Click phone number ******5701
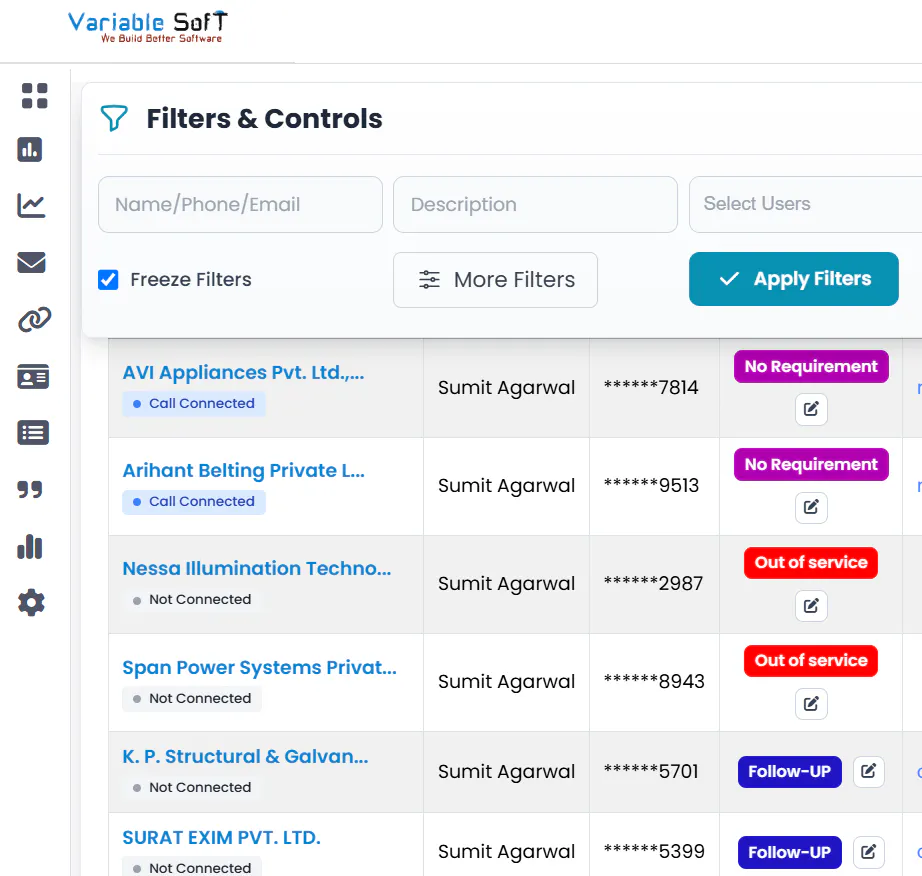The image size is (922, 876). pyautogui.click(x=651, y=771)
